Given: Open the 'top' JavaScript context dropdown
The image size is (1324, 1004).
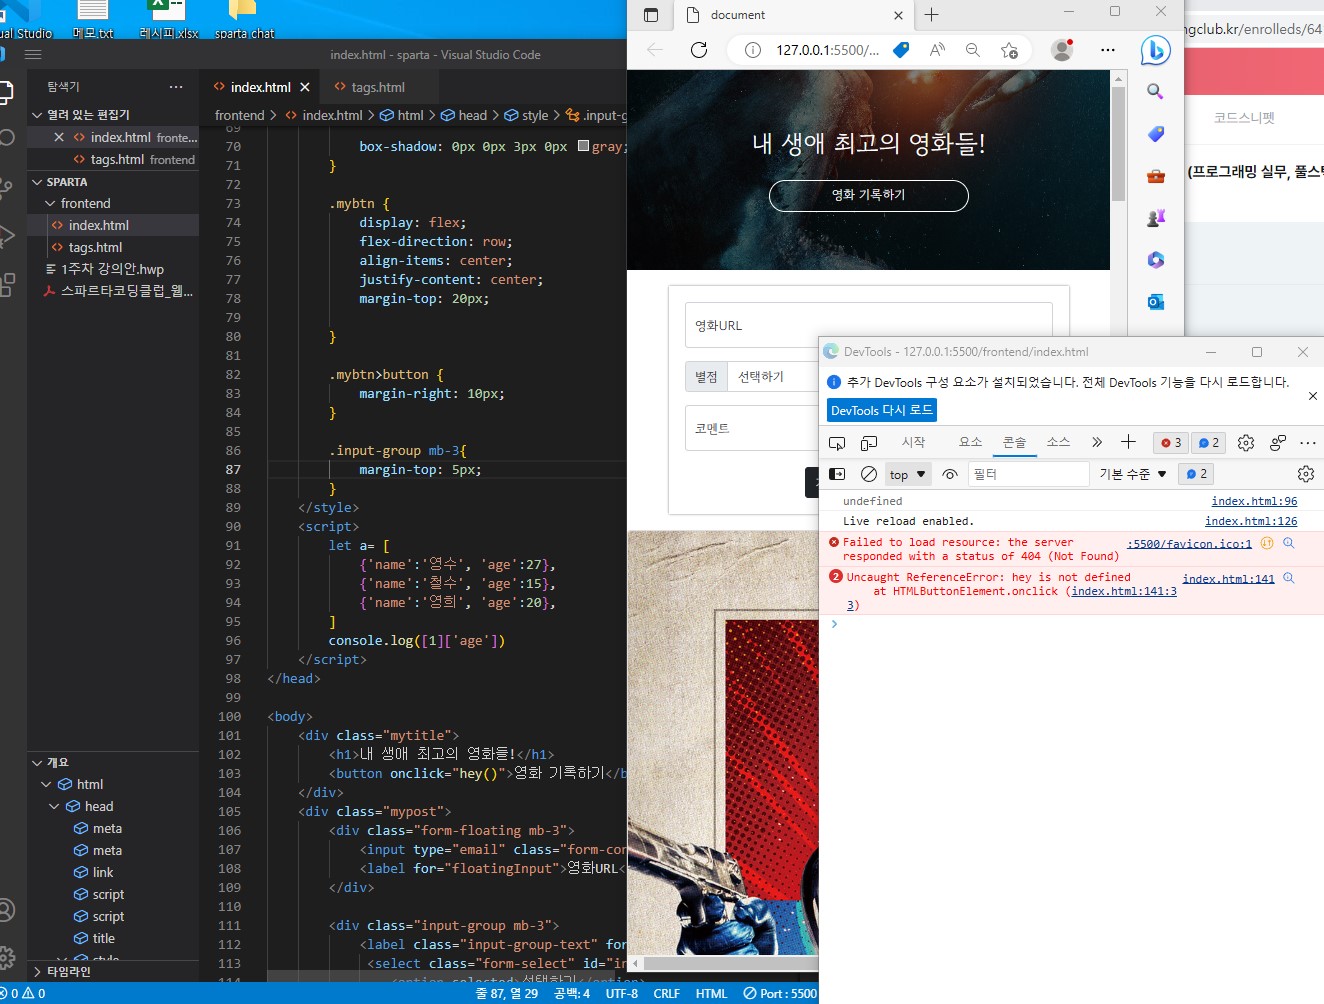Looking at the screenshot, I should click(908, 474).
